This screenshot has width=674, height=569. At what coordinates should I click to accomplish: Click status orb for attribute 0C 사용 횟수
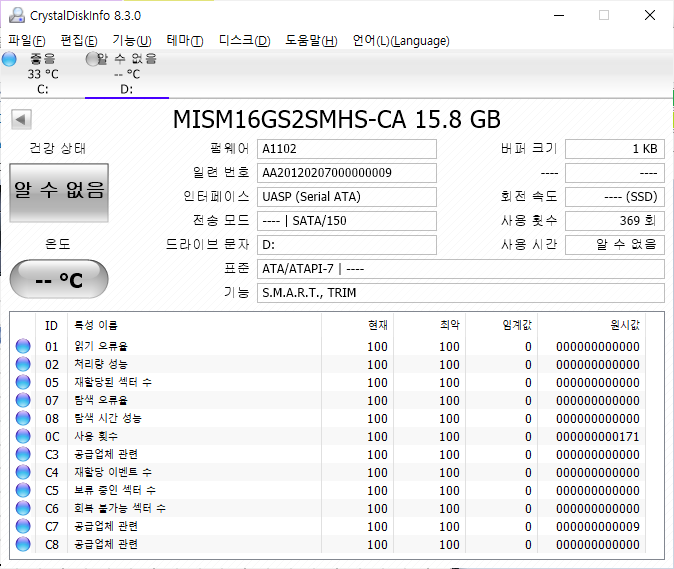tap(24, 437)
